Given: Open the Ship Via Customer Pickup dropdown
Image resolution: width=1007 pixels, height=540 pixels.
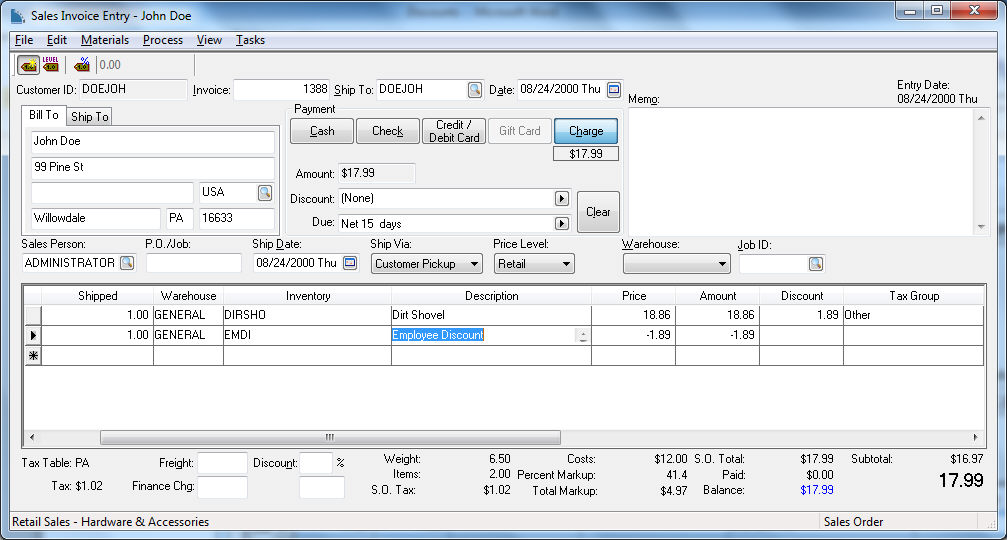Looking at the screenshot, I should point(427,264).
